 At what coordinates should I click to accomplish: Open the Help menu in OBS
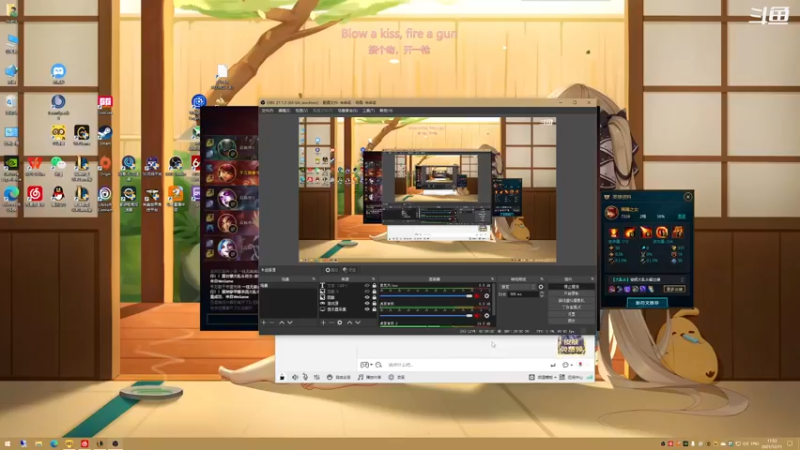(x=386, y=110)
